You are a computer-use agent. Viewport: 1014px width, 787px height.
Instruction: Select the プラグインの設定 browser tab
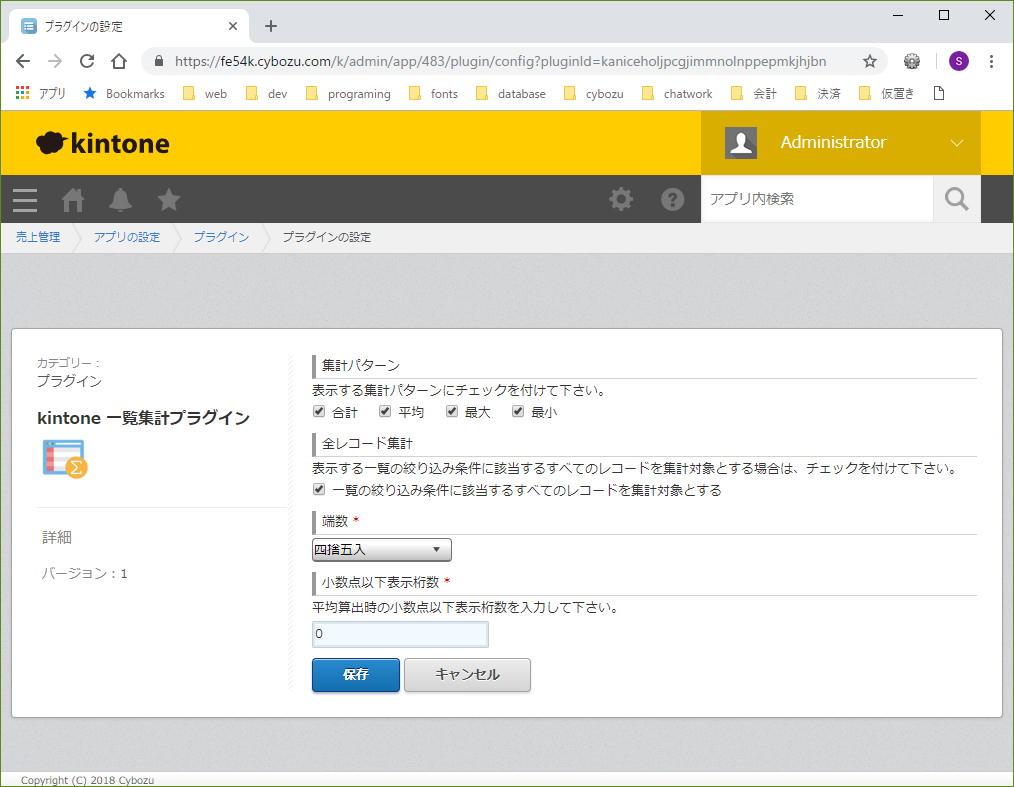[129, 26]
